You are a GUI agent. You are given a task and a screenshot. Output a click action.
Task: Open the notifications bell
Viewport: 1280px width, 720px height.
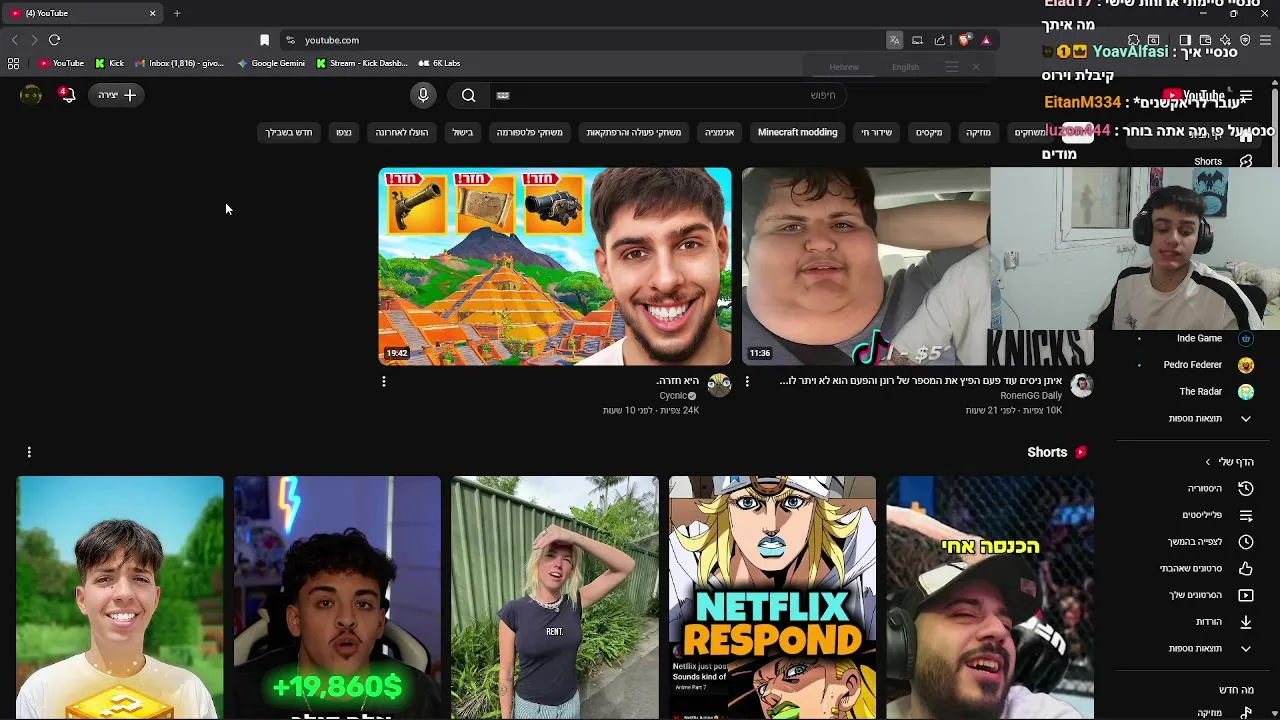pyautogui.click(x=67, y=95)
